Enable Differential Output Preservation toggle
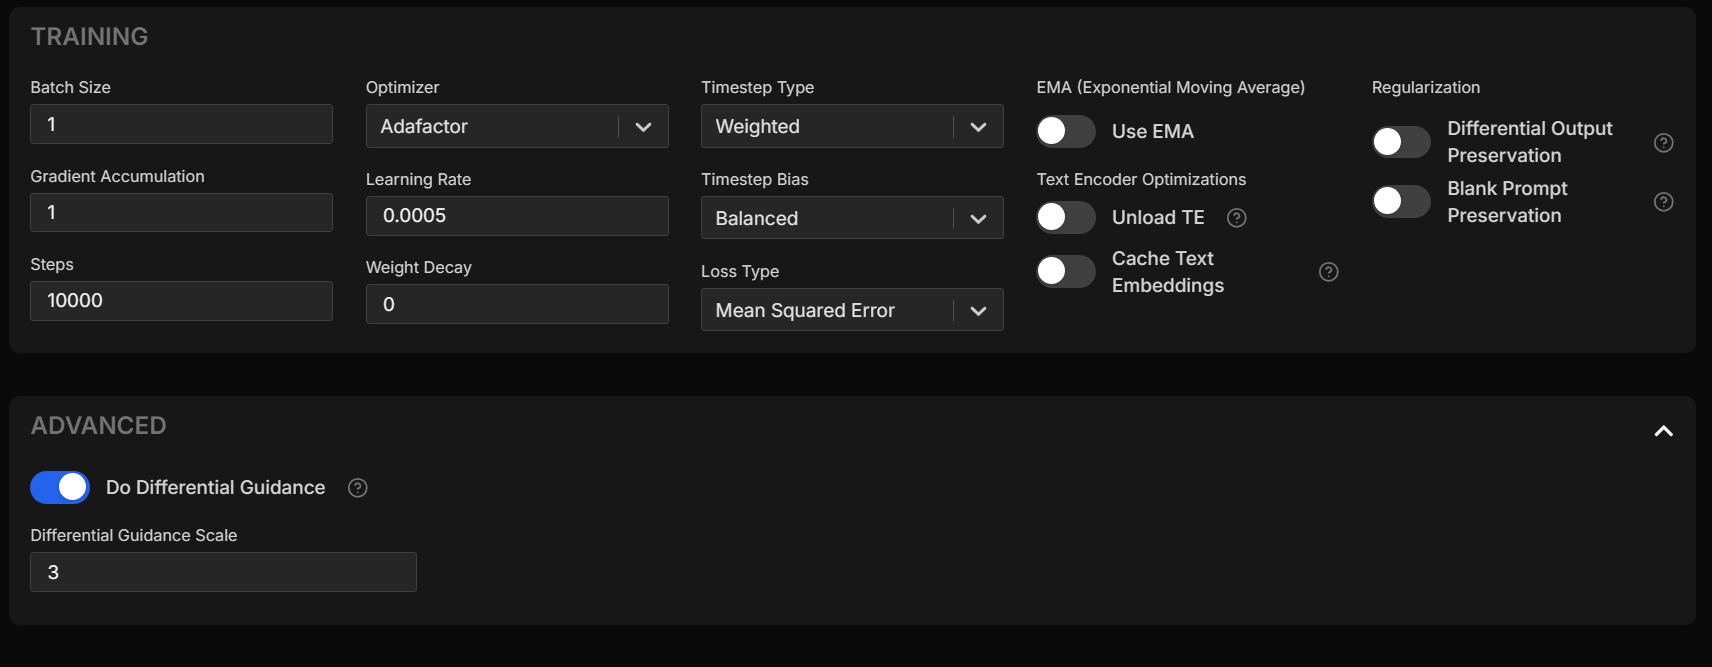 point(1401,142)
